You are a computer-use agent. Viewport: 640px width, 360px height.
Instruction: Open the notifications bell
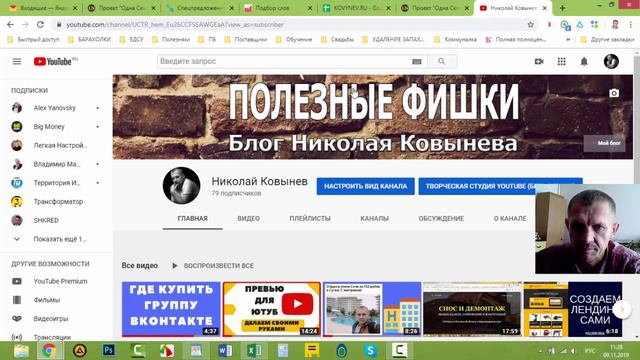(584, 62)
